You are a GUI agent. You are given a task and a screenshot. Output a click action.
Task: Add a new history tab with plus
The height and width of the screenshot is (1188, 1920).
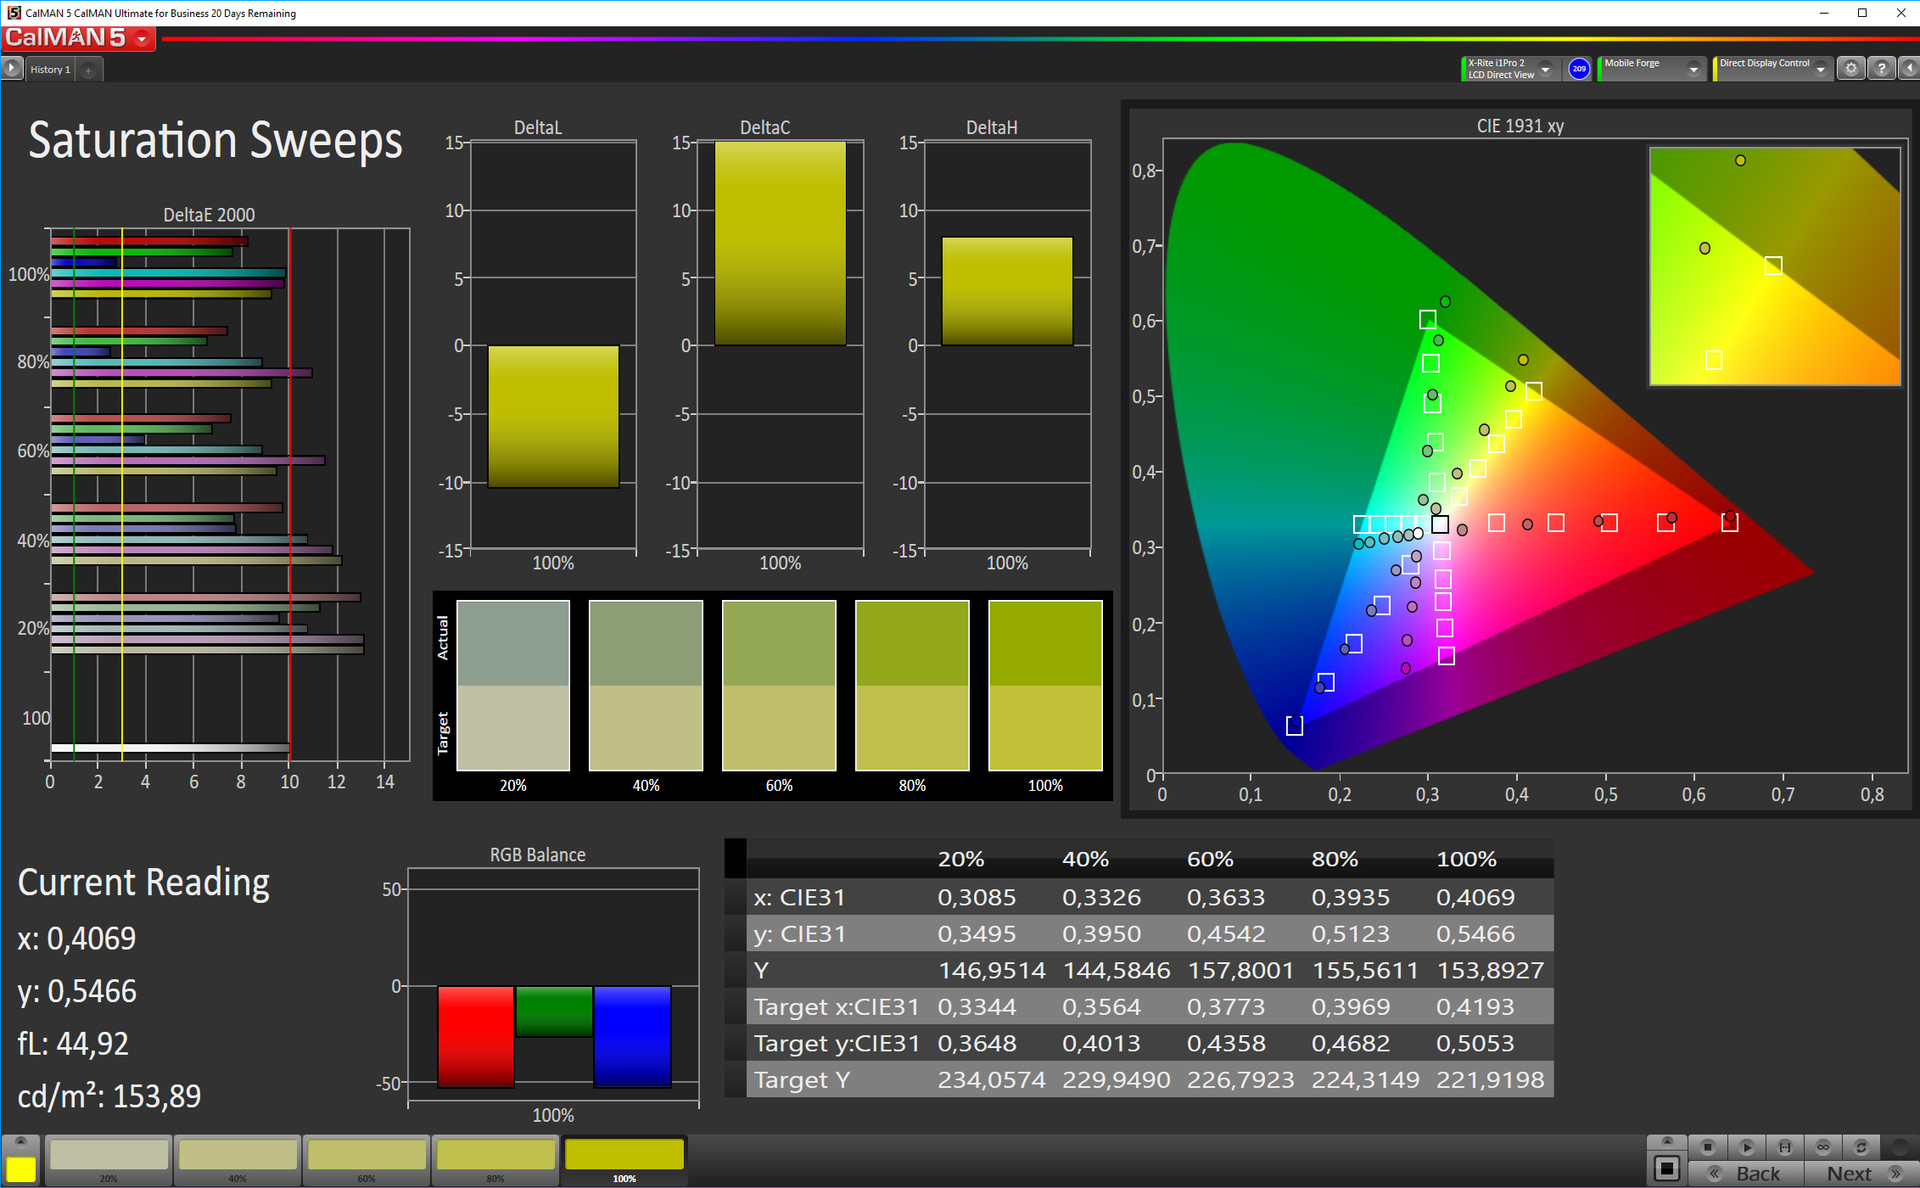[89, 70]
